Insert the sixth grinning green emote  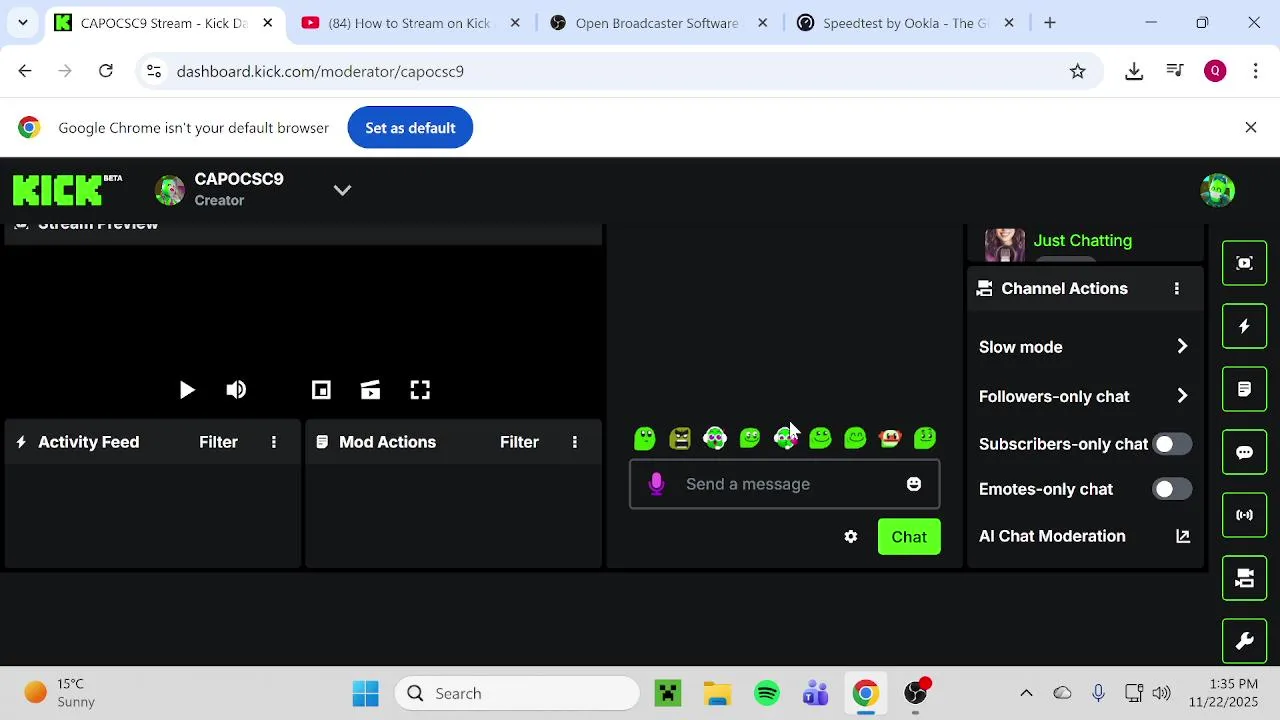[x=820, y=438]
